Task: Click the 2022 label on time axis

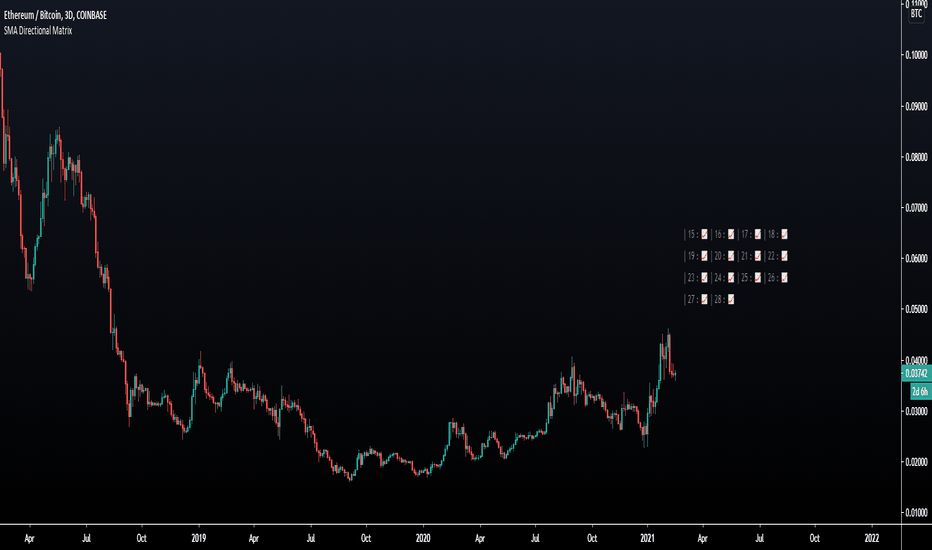Action: click(872, 538)
